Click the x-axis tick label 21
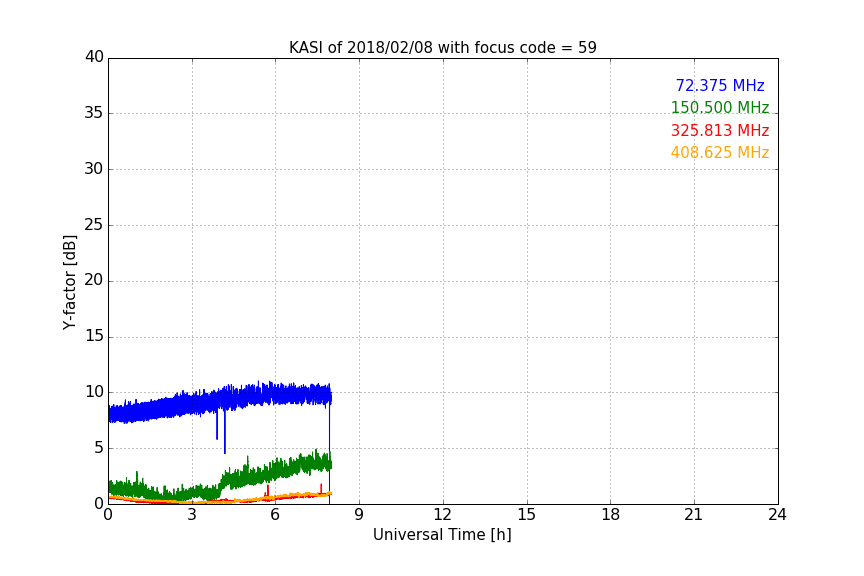This screenshot has width=864, height=576. [694, 515]
